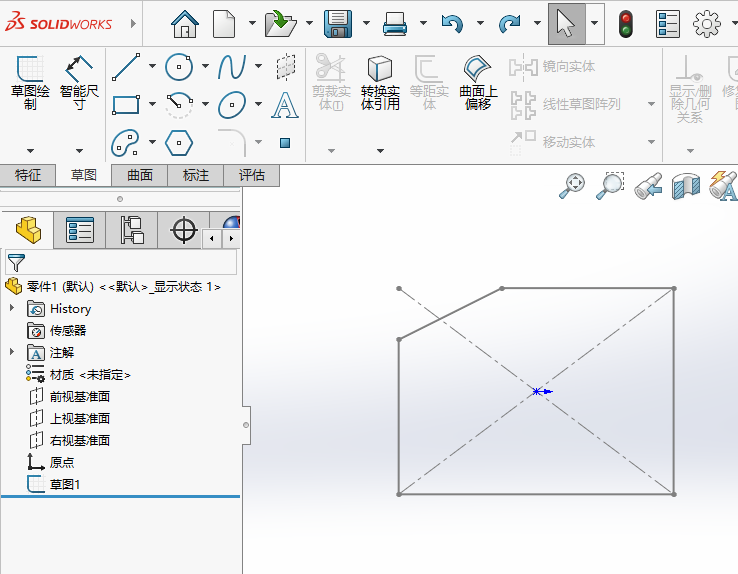Select the Line sketch tool

(126, 67)
